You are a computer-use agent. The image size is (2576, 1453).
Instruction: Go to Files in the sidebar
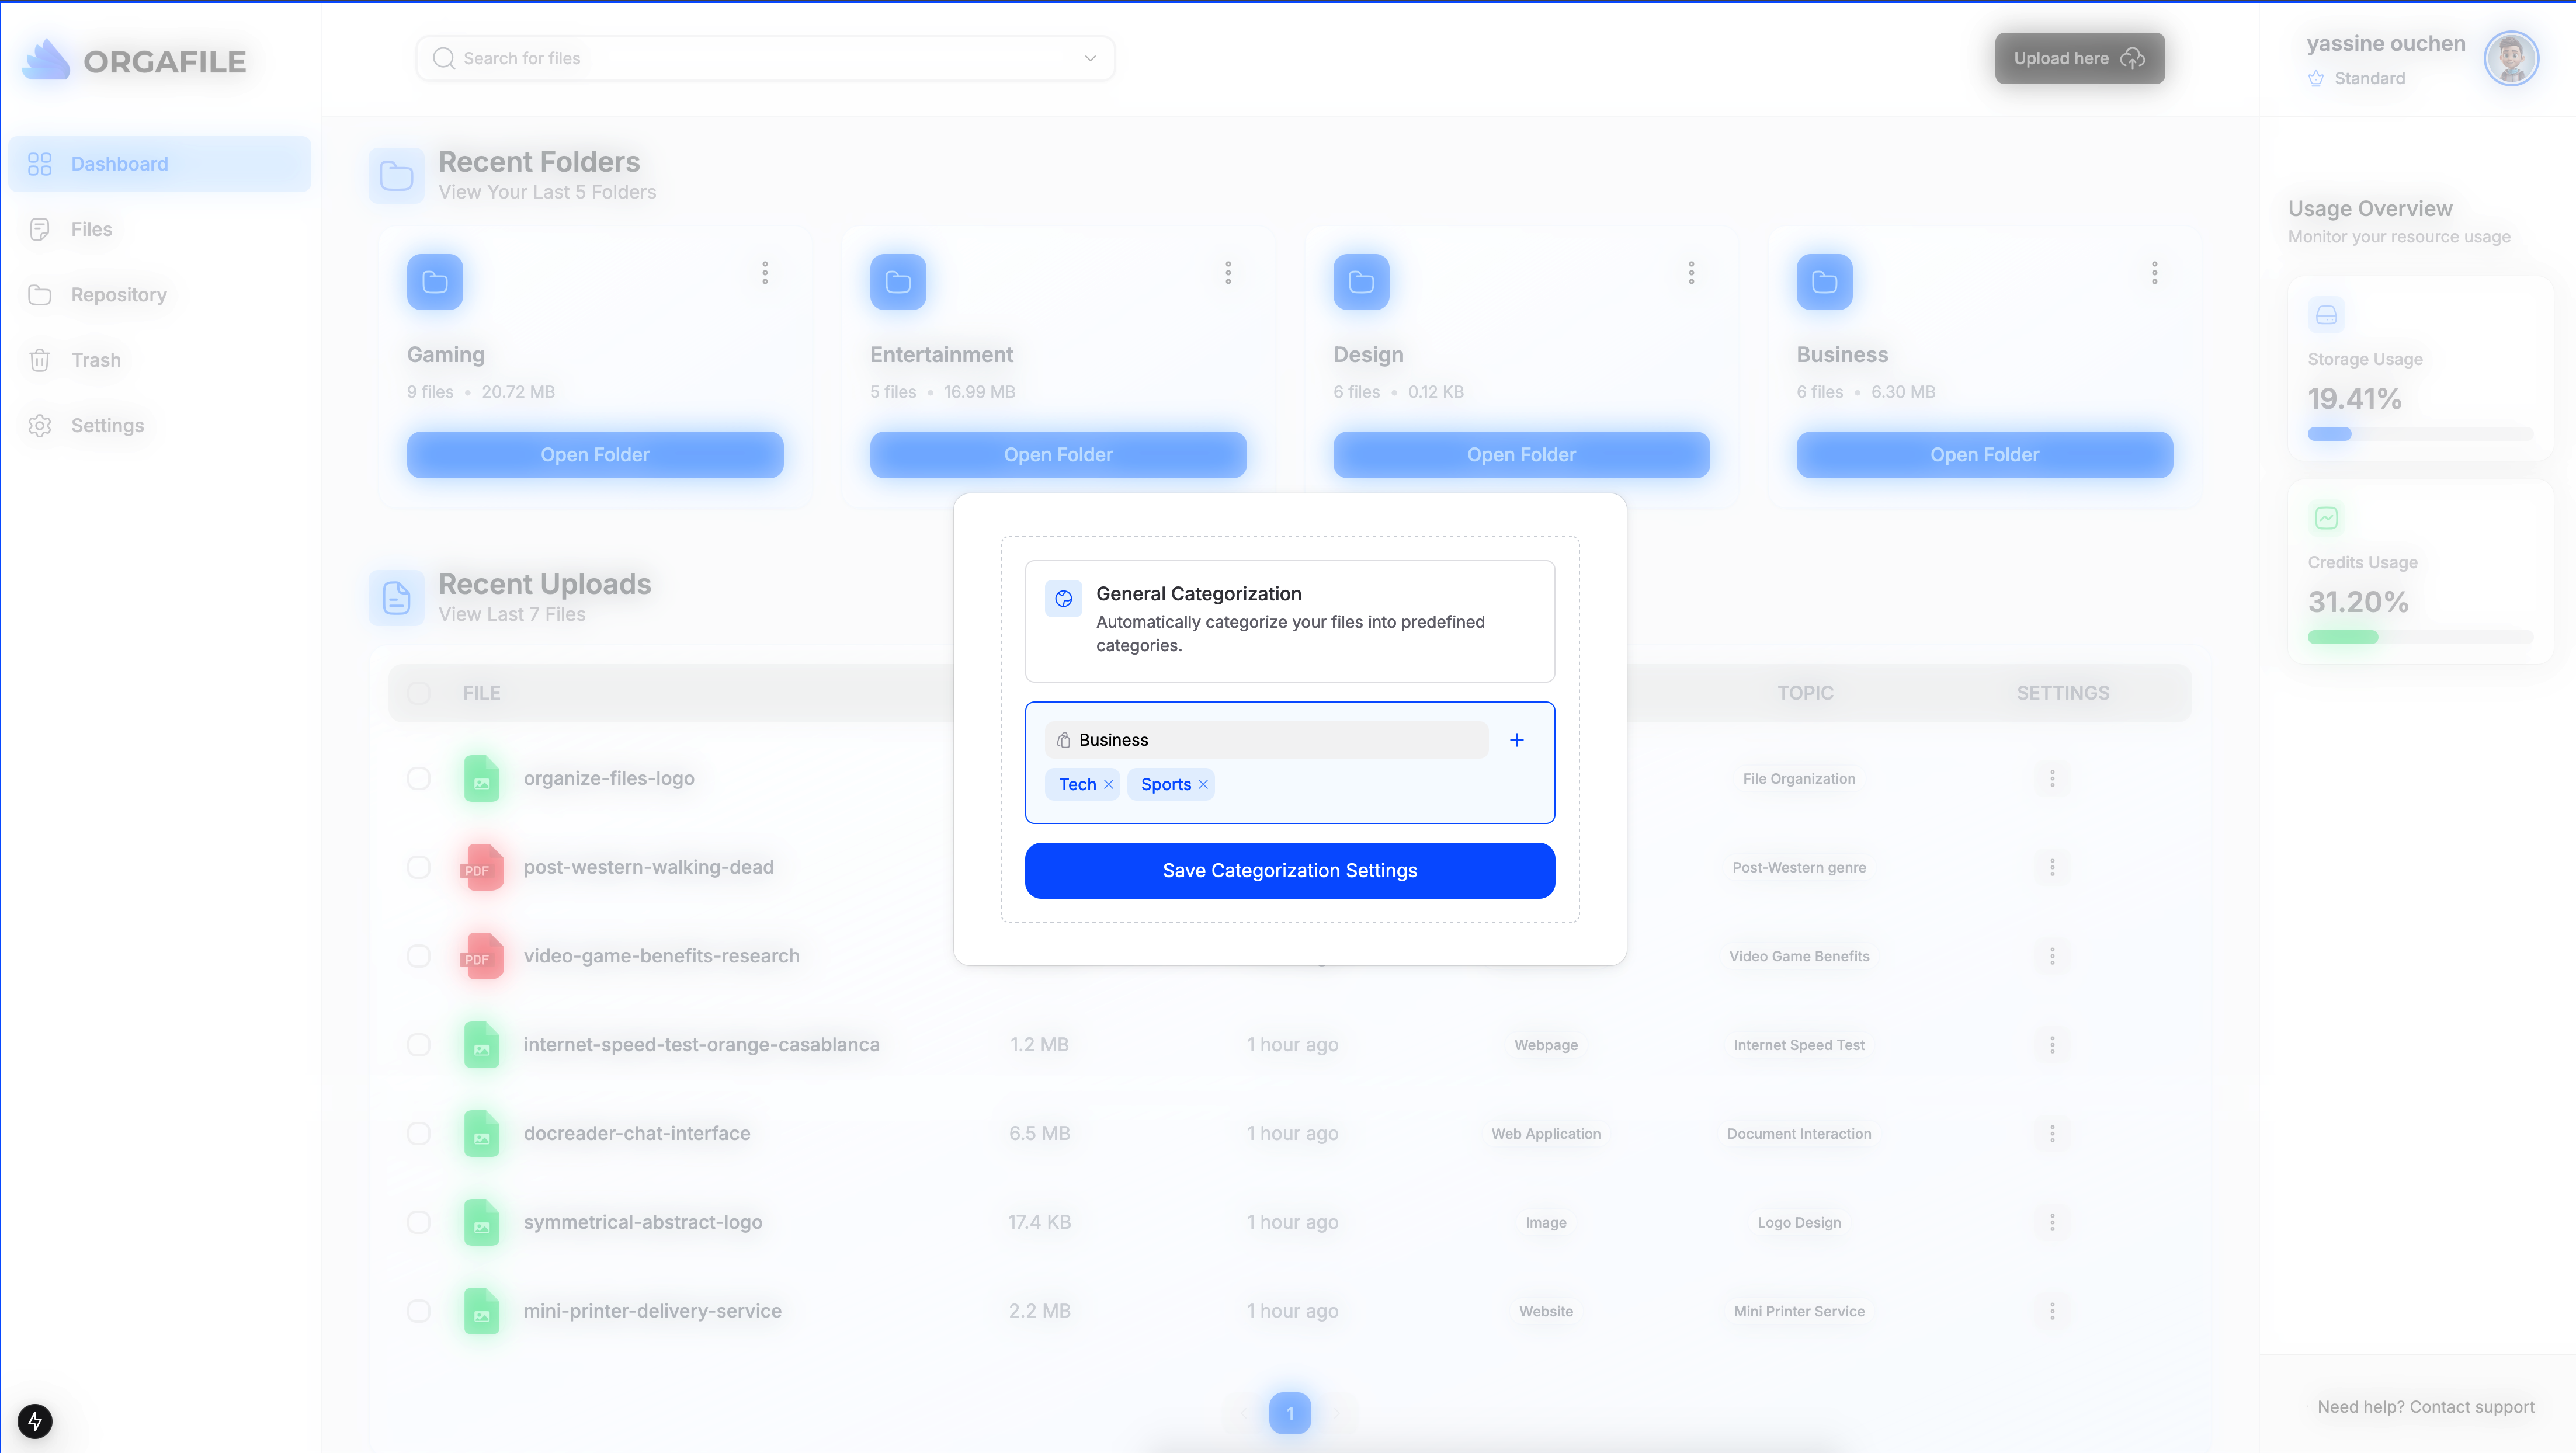pos(91,230)
